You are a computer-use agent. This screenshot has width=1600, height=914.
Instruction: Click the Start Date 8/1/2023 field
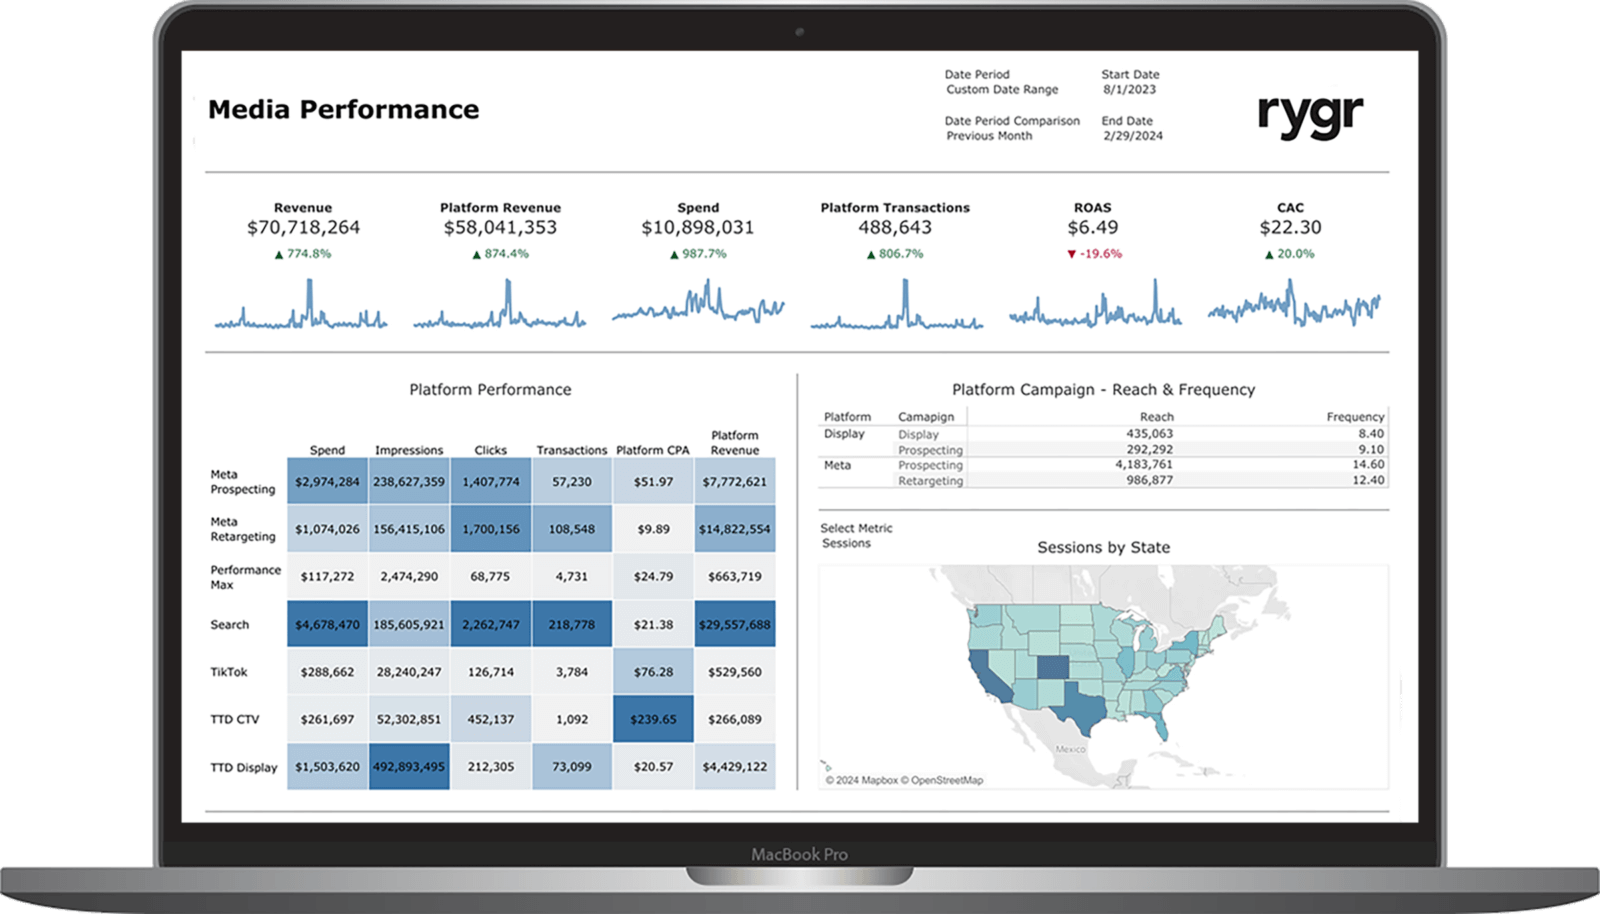[x=1129, y=90]
